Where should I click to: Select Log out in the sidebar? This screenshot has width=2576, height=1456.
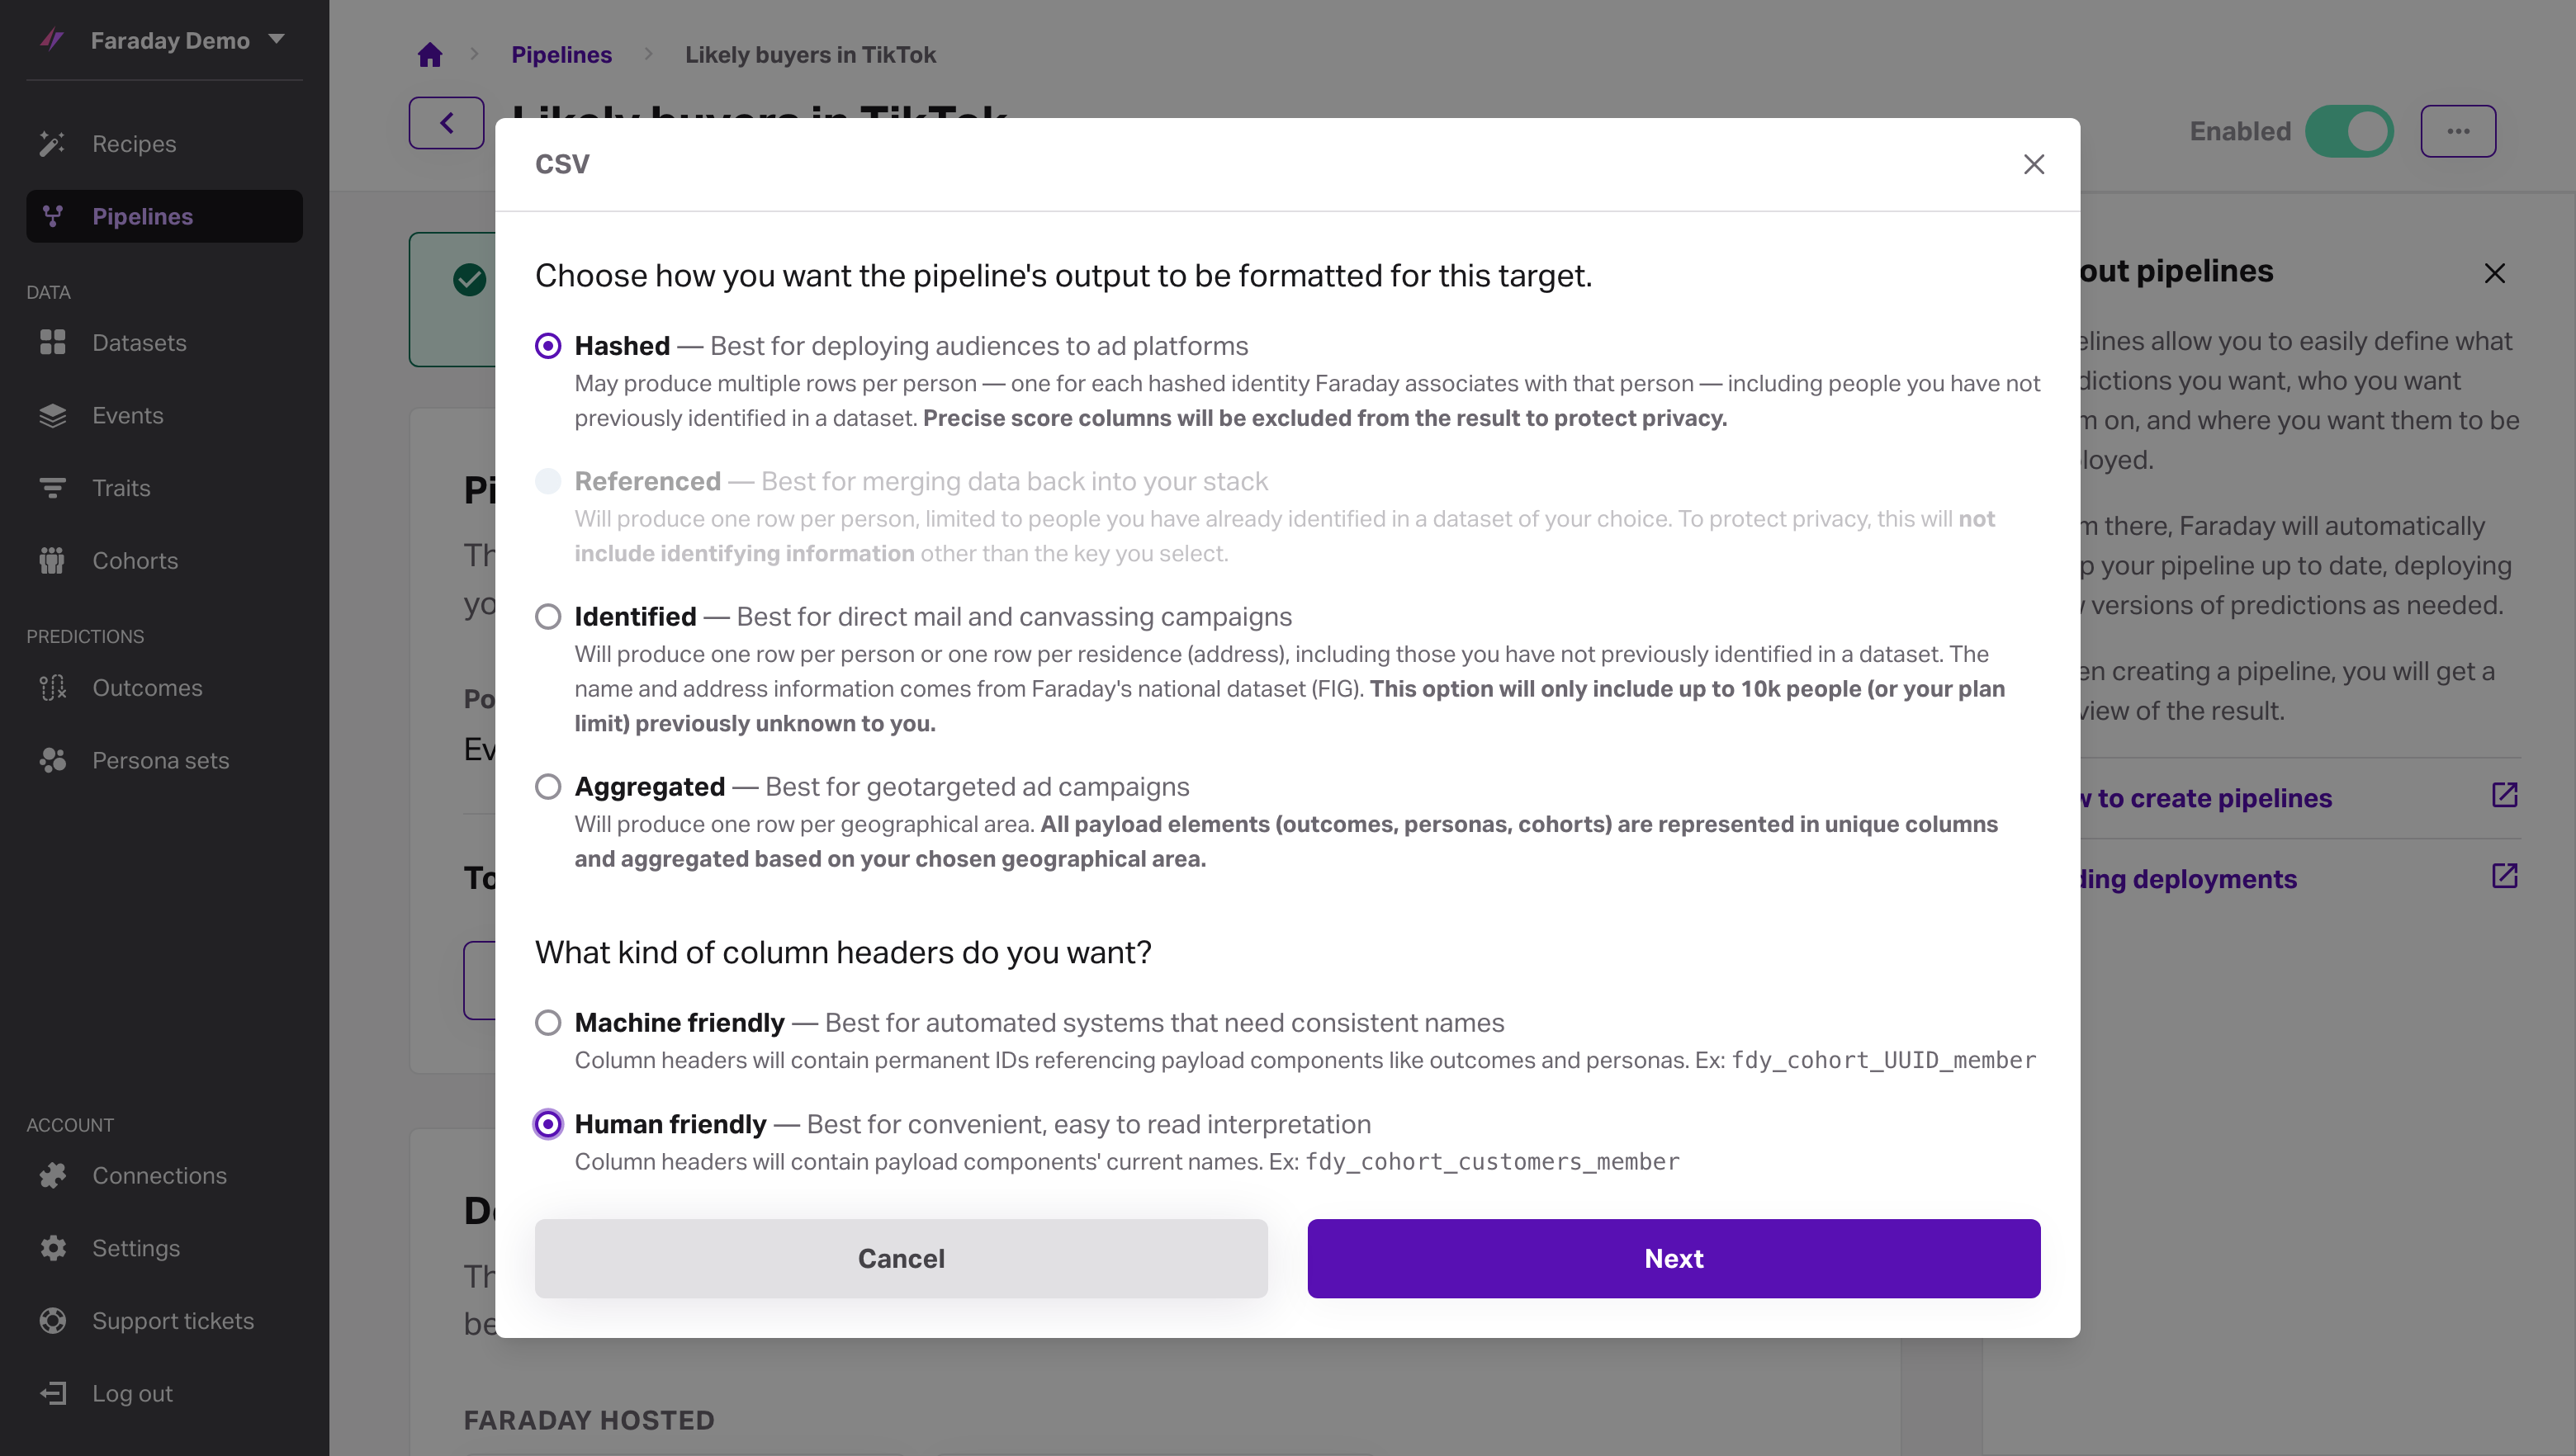[164, 1394]
